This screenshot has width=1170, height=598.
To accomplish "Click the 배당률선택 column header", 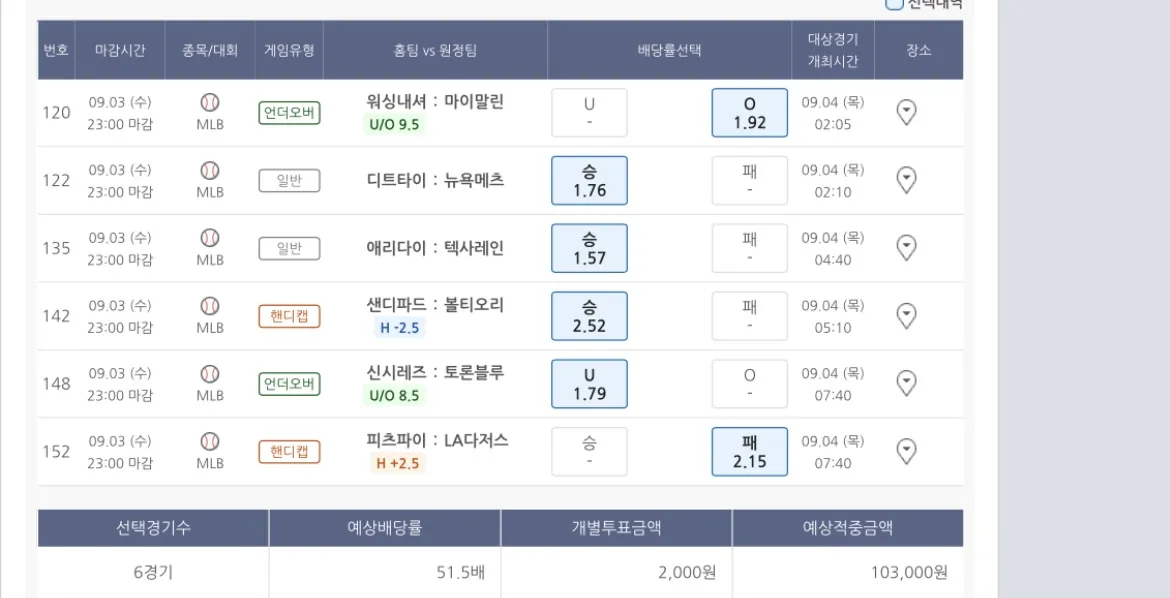I will pos(669,50).
